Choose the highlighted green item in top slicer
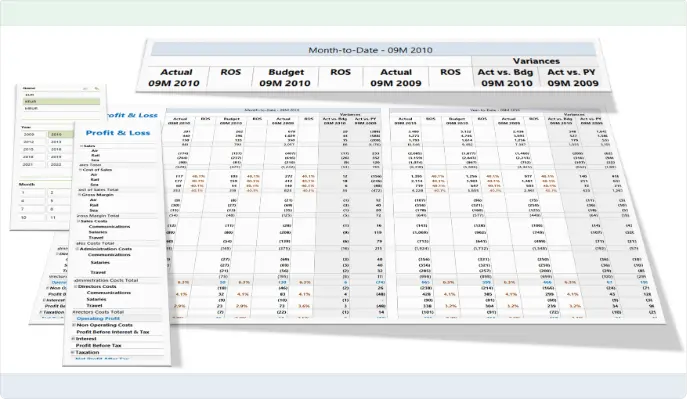This screenshot has width=690, height=399. 61,101
